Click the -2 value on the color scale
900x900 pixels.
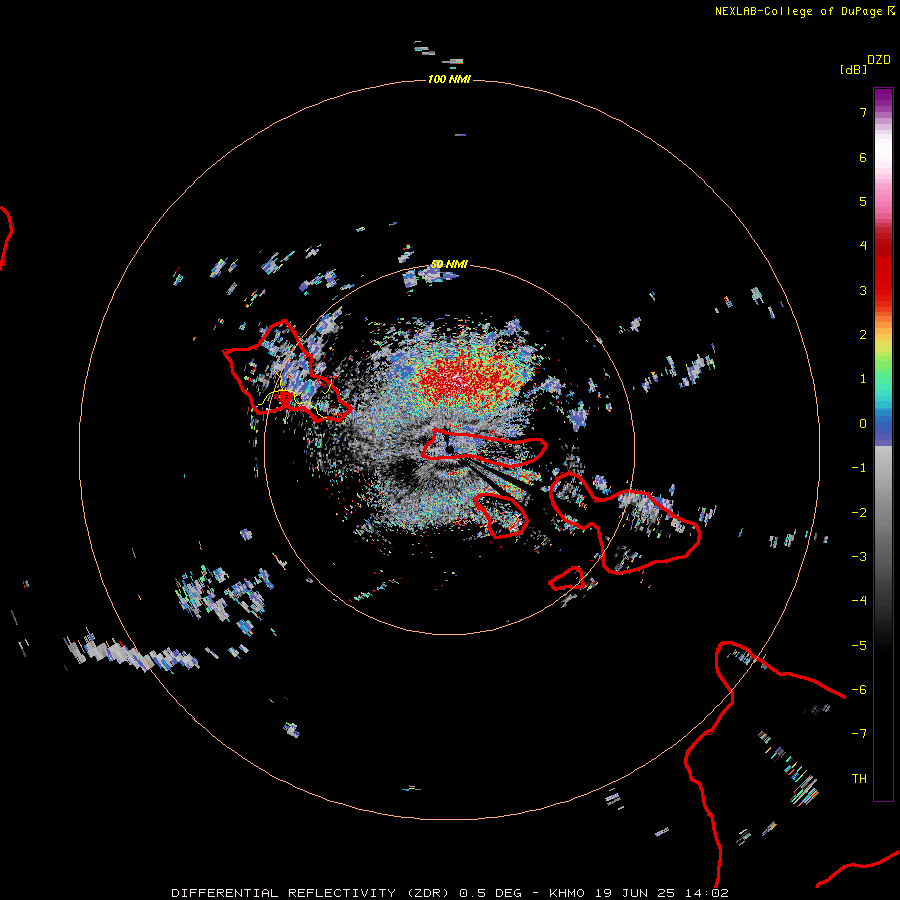(x=859, y=513)
